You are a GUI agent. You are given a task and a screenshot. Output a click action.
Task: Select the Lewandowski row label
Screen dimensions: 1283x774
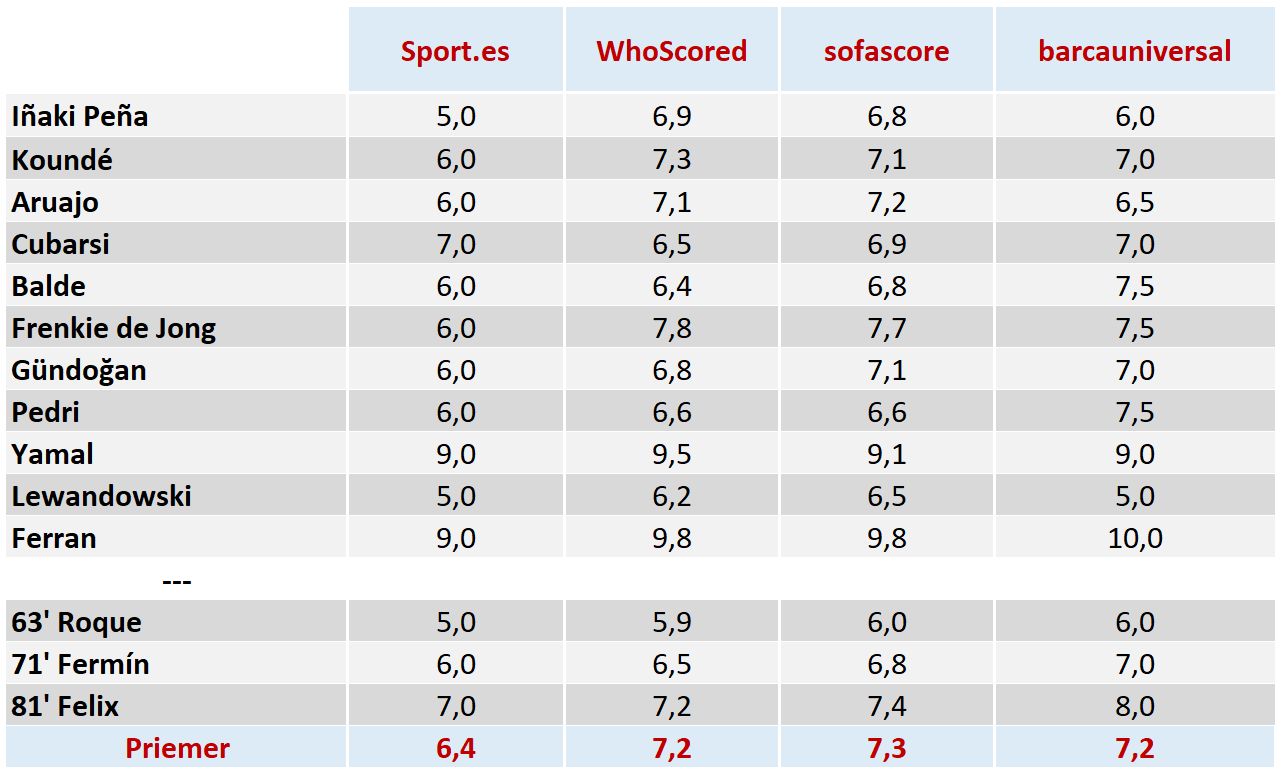pyautogui.click(x=101, y=496)
